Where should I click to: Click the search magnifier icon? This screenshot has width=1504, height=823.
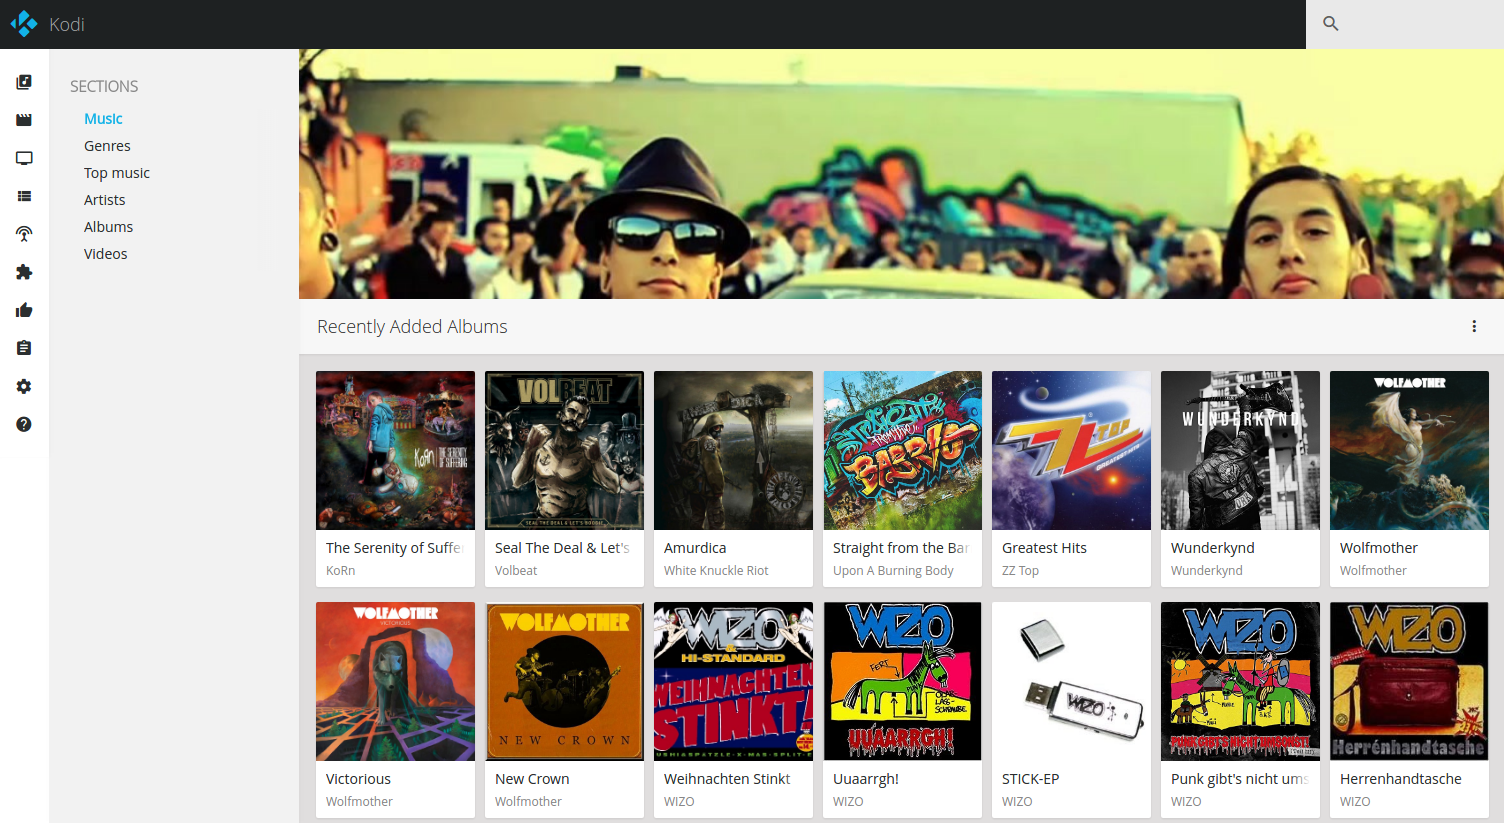pos(1330,24)
